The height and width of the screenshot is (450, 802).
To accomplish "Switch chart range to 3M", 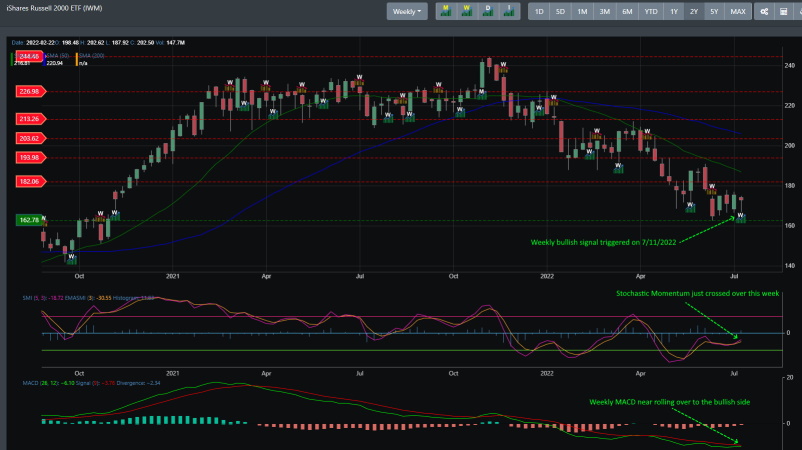I will pos(605,11).
